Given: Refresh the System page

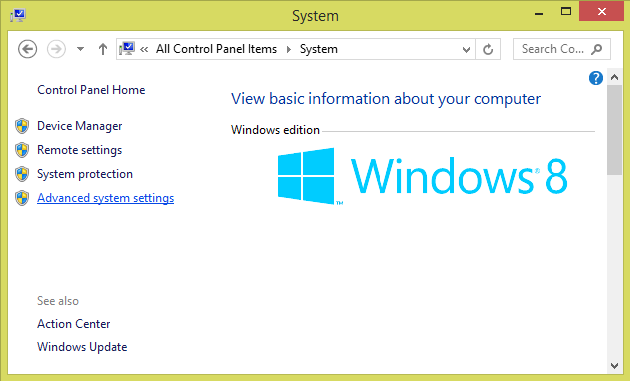Looking at the screenshot, I should (488, 49).
